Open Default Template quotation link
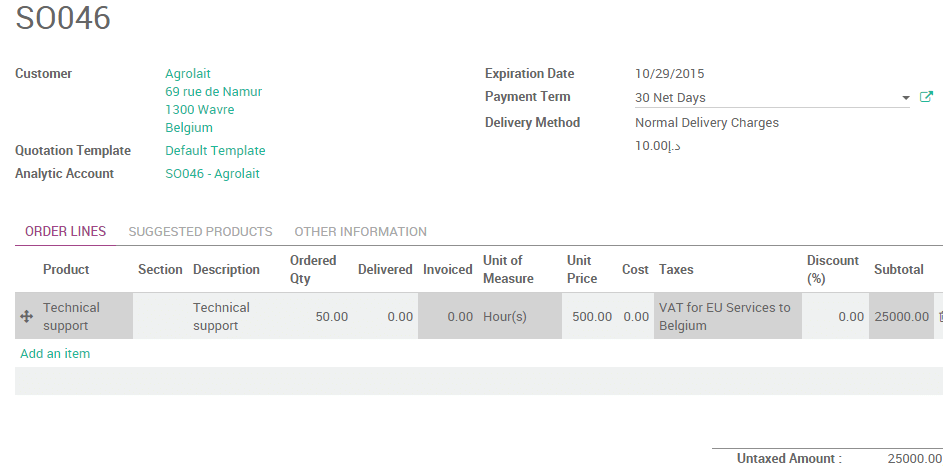This screenshot has width=943, height=469. (215, 151)
